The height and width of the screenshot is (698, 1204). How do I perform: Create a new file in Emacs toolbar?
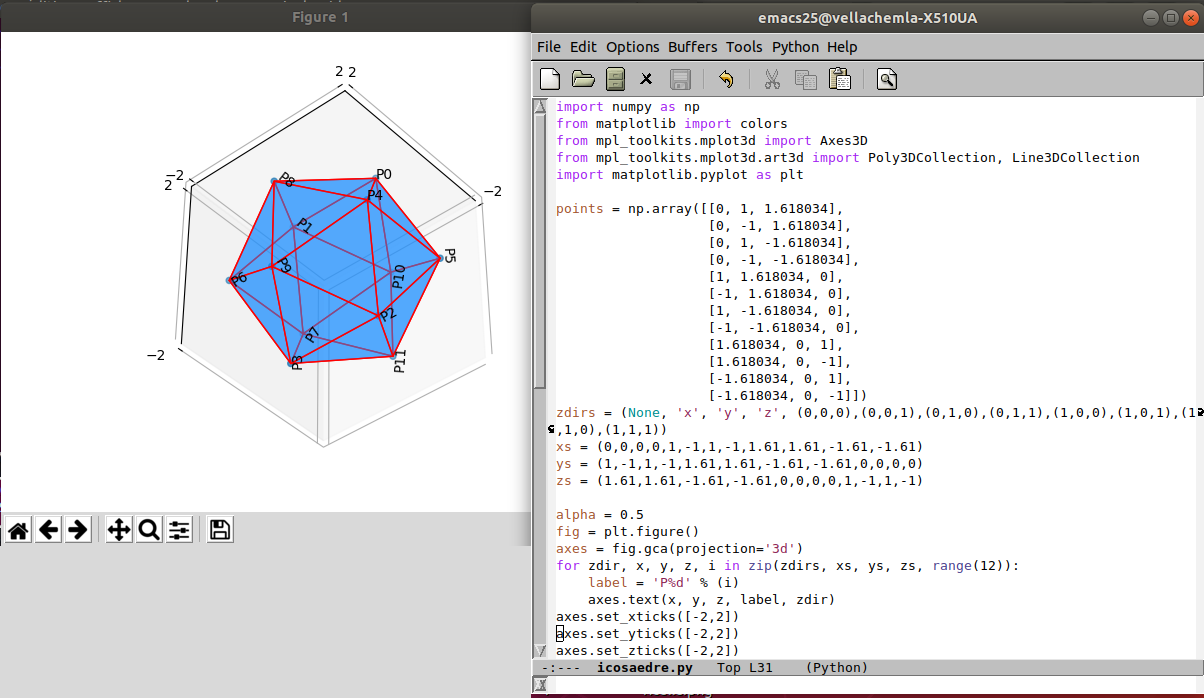(550, 79)
